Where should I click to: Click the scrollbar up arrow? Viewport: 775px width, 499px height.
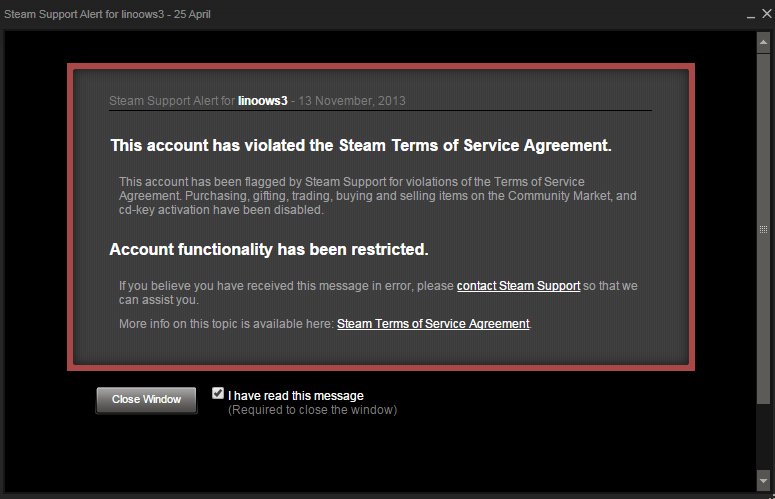763,42
